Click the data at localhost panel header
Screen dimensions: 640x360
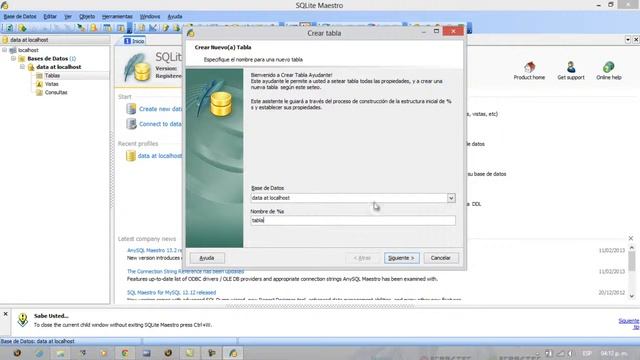[55, 40]
